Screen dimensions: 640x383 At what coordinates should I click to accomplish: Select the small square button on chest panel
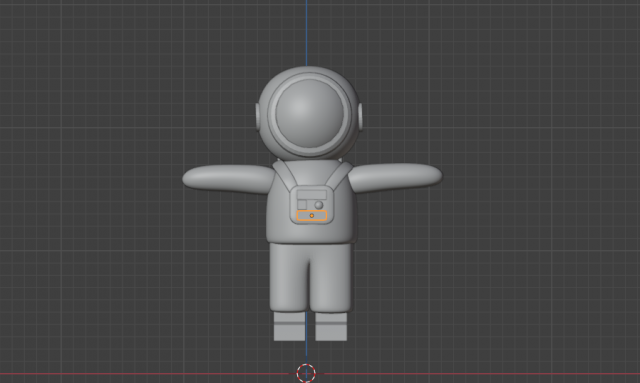tap(302, 205)
